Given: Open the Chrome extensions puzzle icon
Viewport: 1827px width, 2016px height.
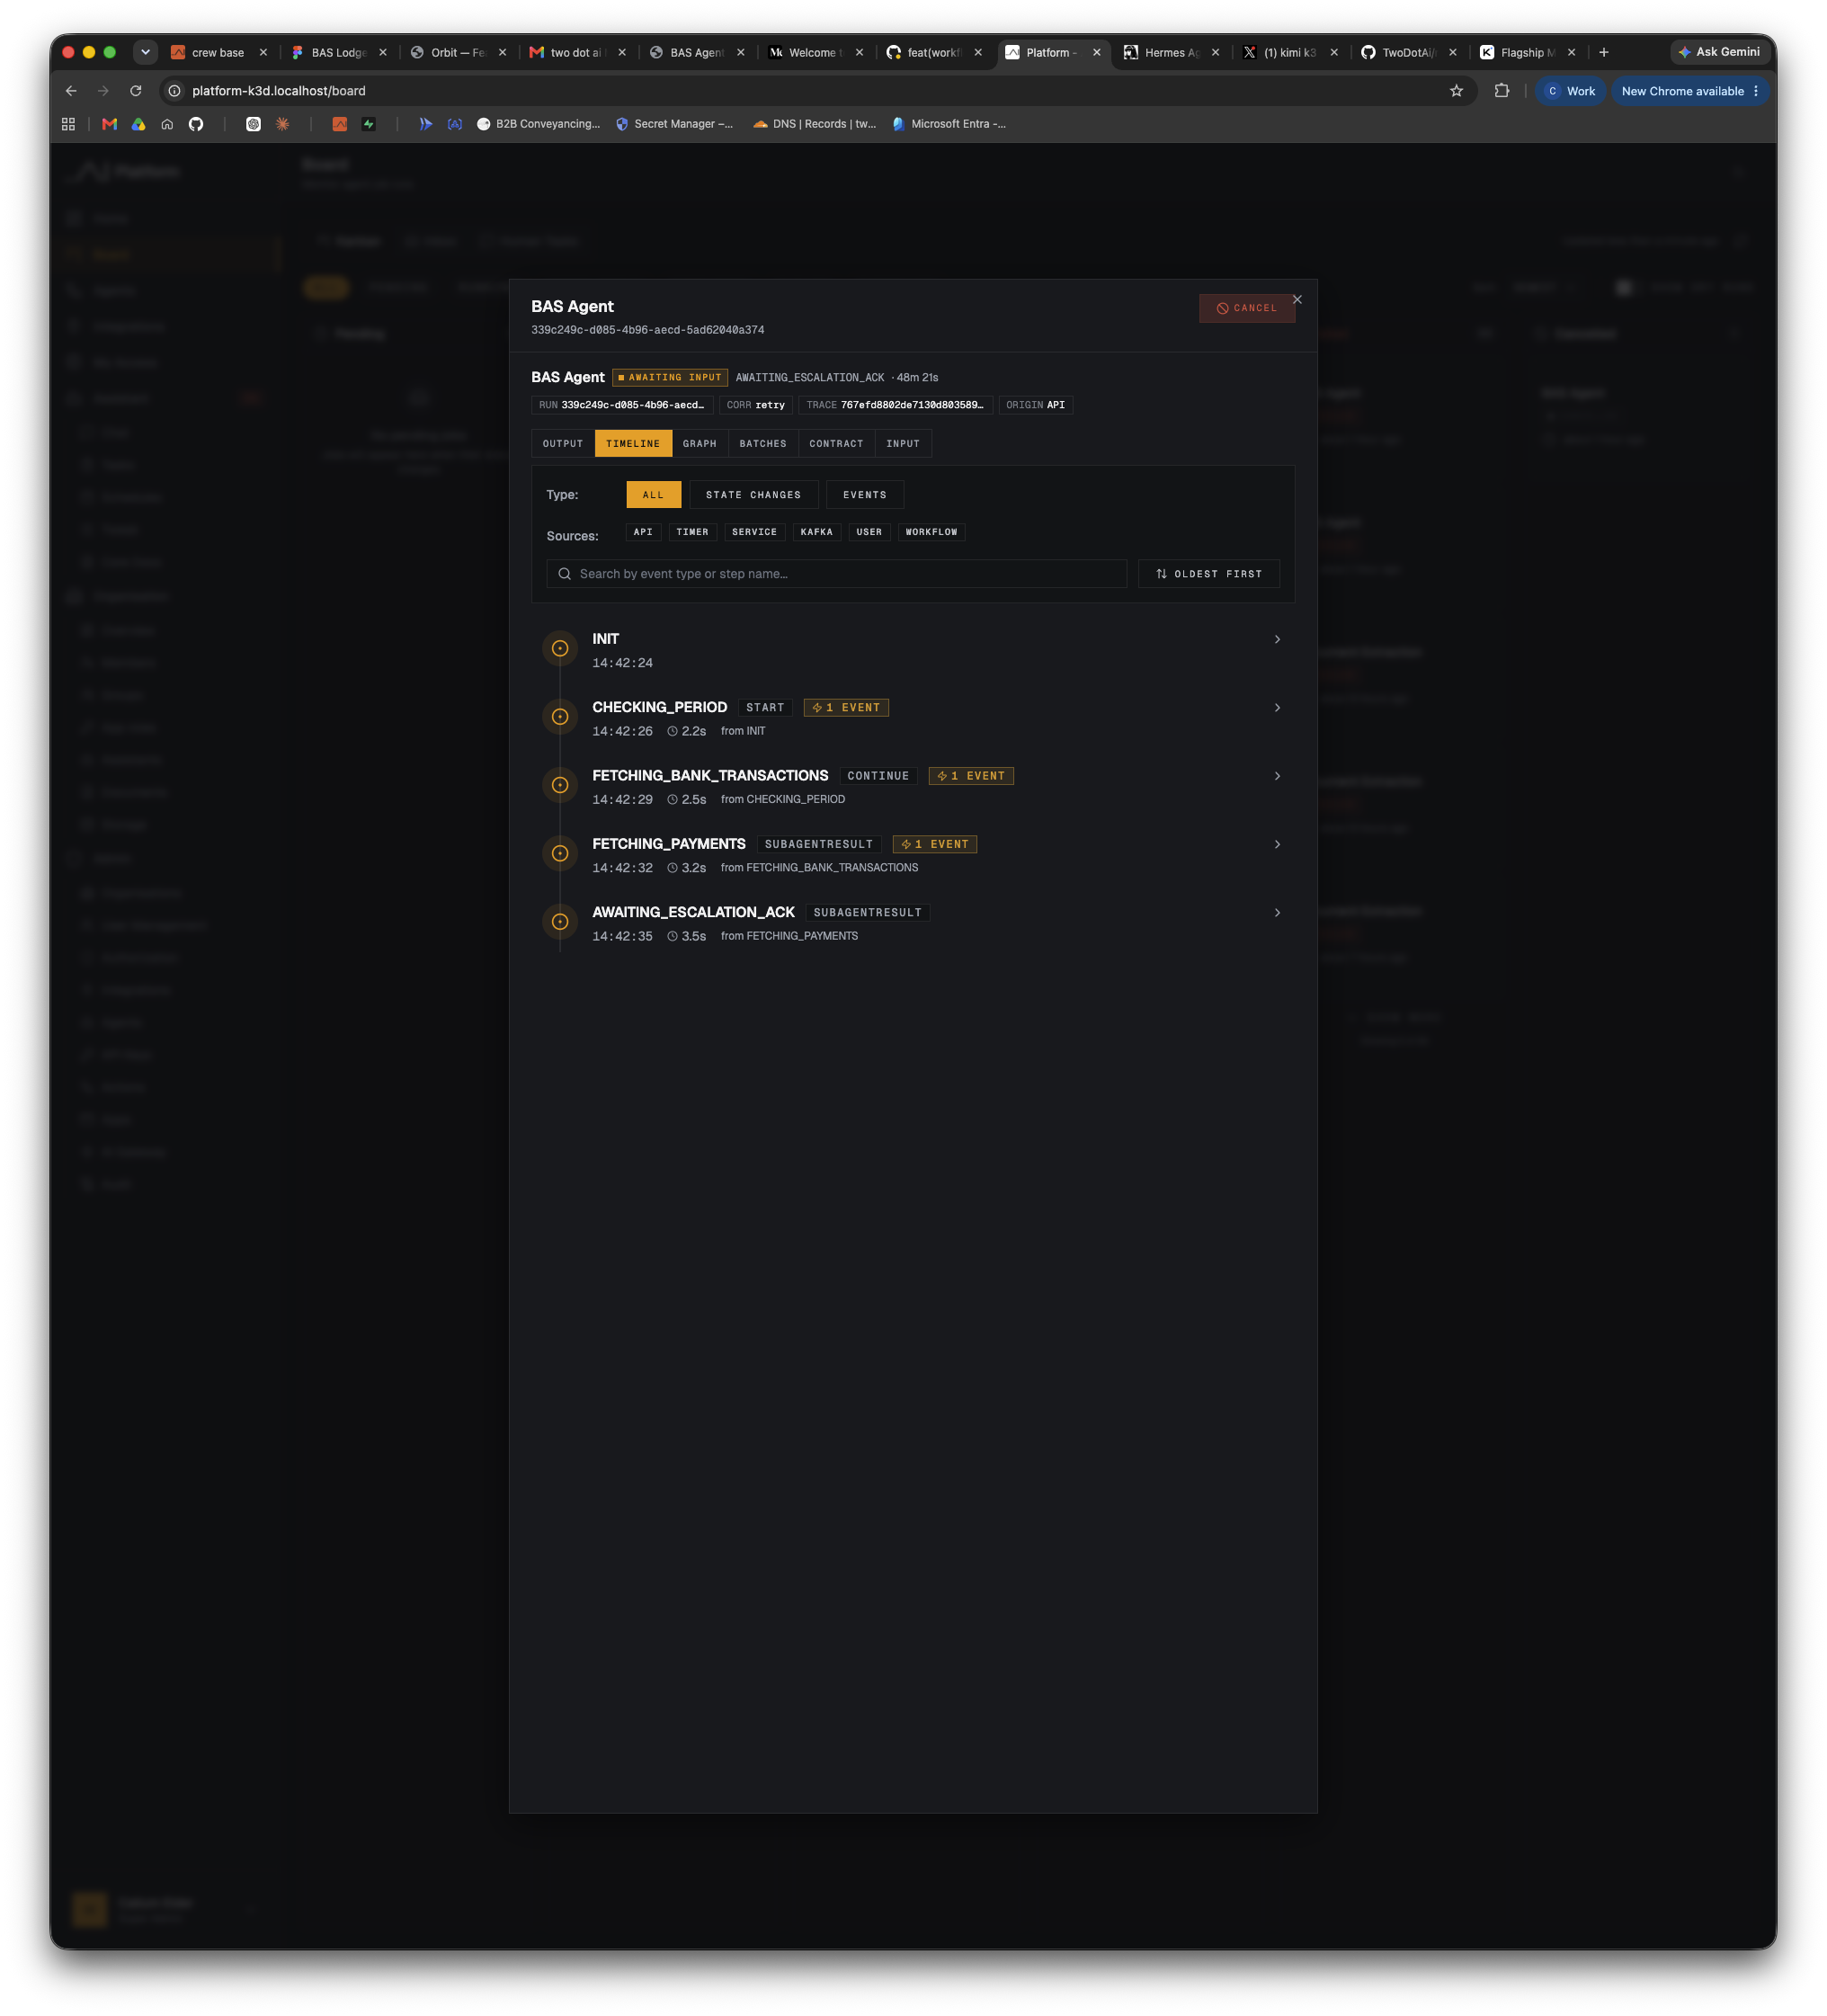Looking at the screenshot, I should [1501, 91].
